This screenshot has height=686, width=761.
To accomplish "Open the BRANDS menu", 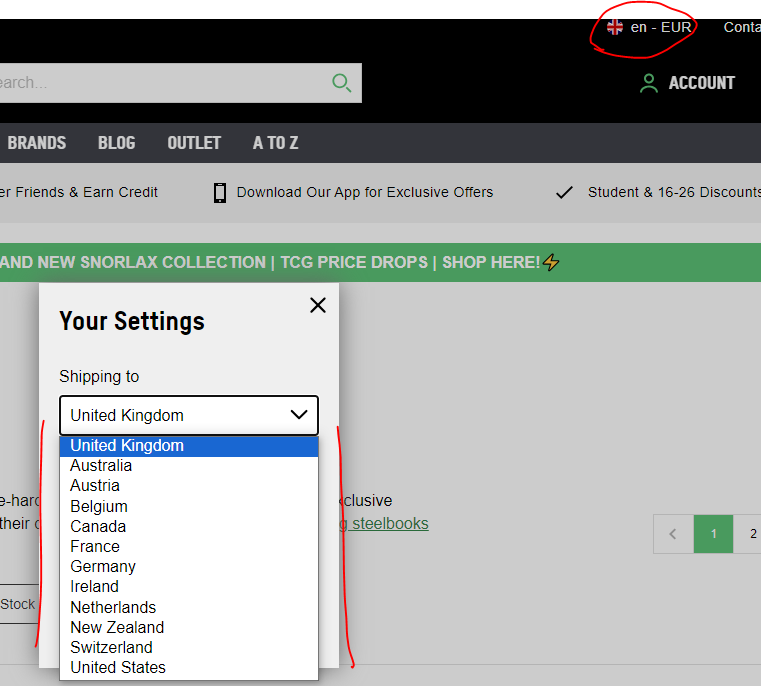I will [x=37, y=143].
